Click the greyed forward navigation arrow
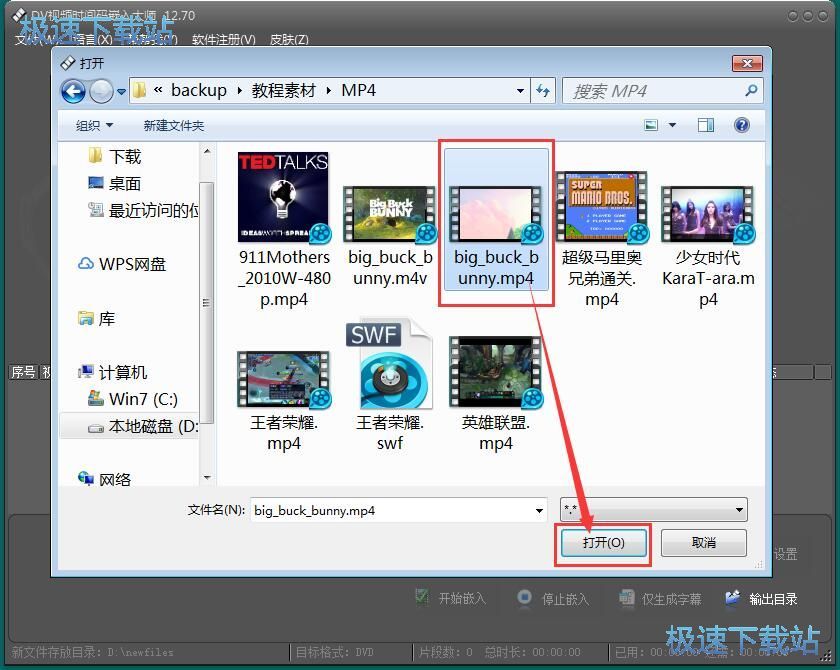840x670 pixels. [101, 92]
